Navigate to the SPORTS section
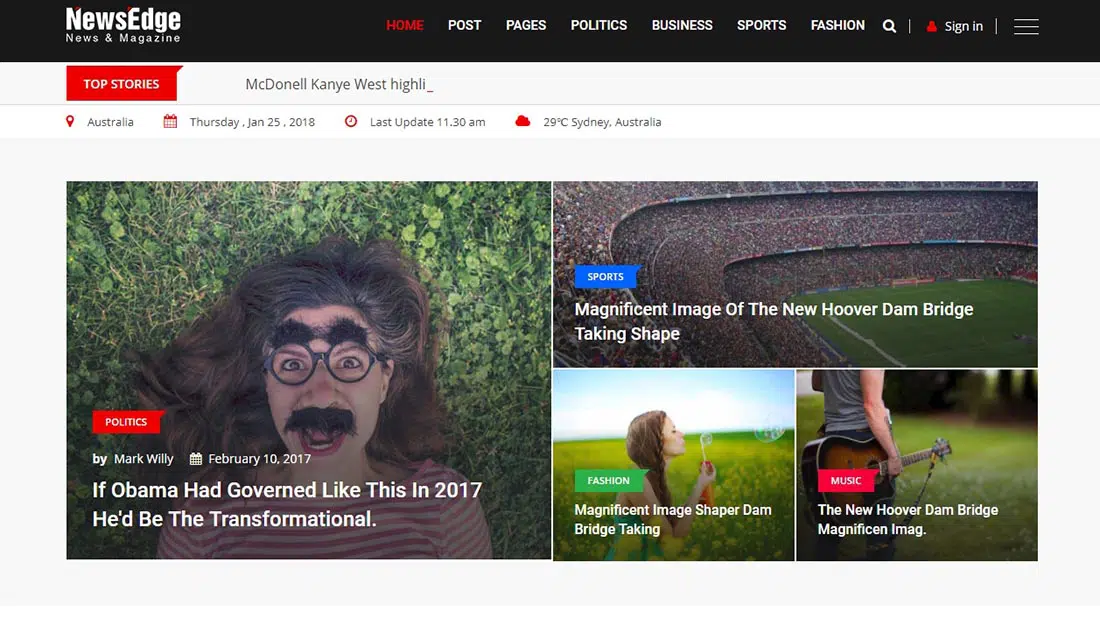 point(761,25)
